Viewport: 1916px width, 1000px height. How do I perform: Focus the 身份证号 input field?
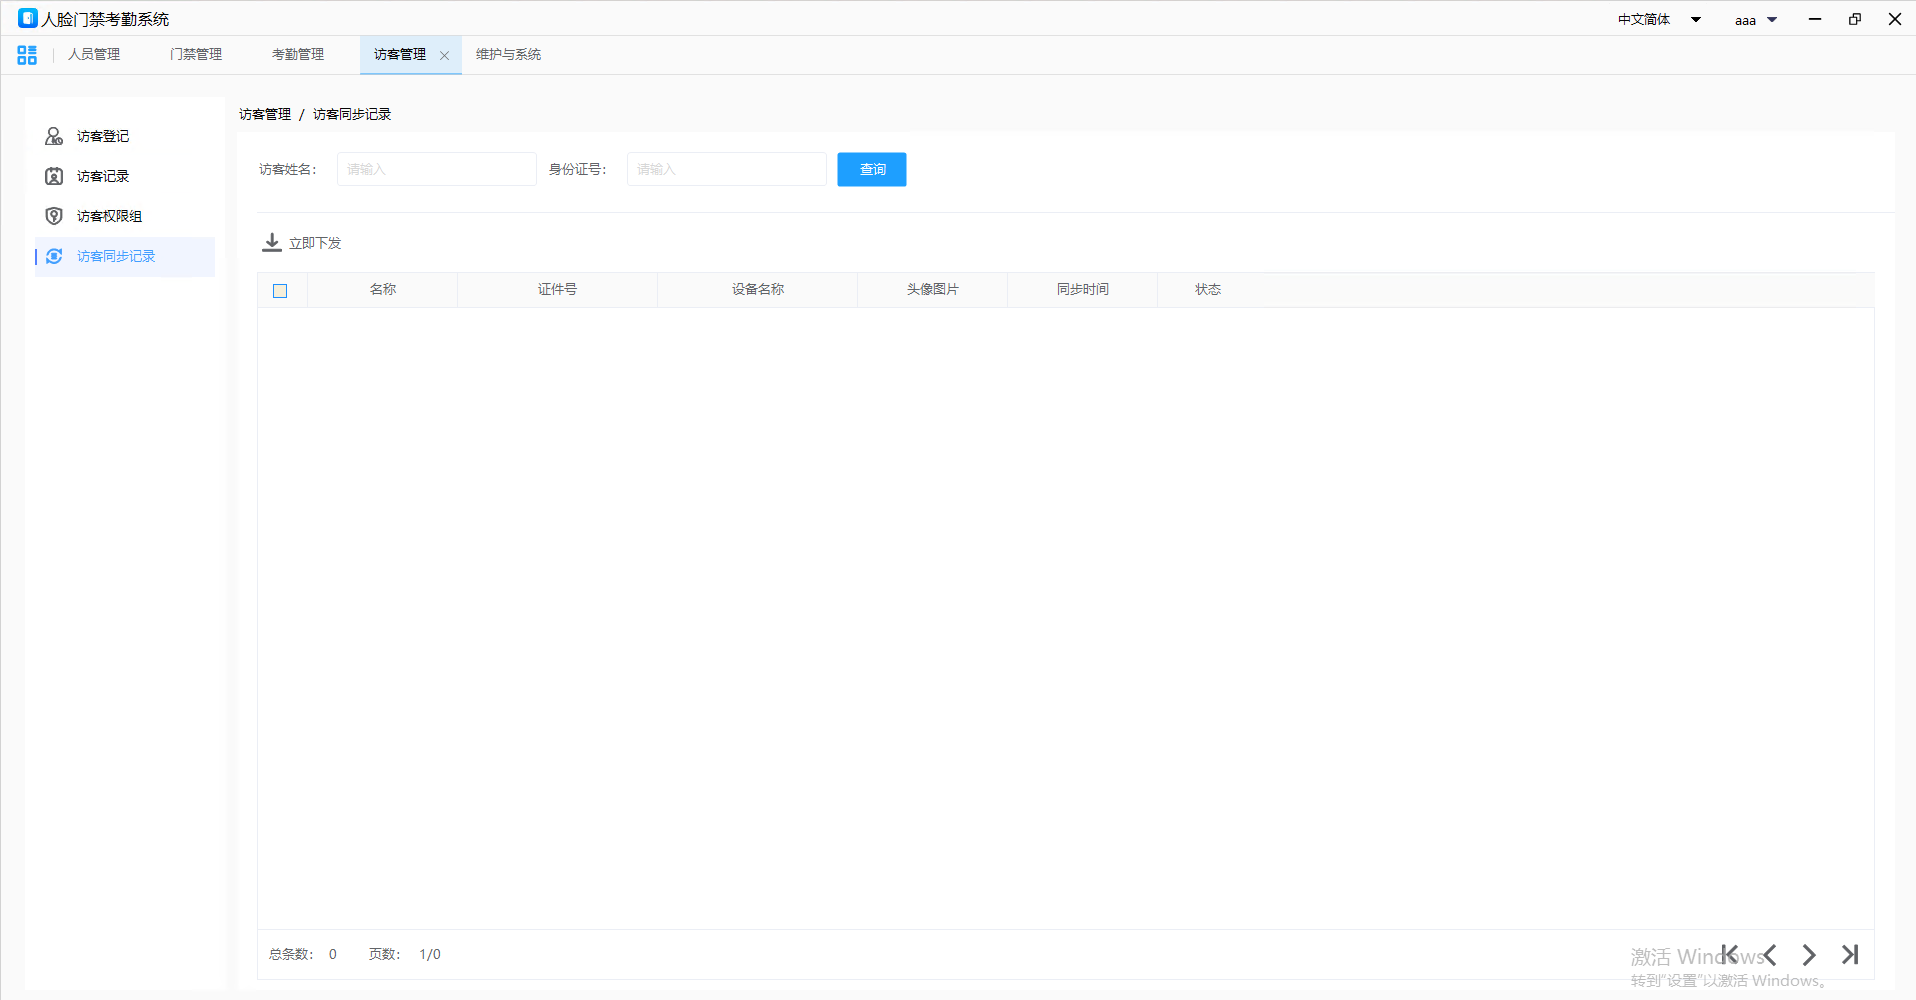pyautogui.click(x=726, y=169)
